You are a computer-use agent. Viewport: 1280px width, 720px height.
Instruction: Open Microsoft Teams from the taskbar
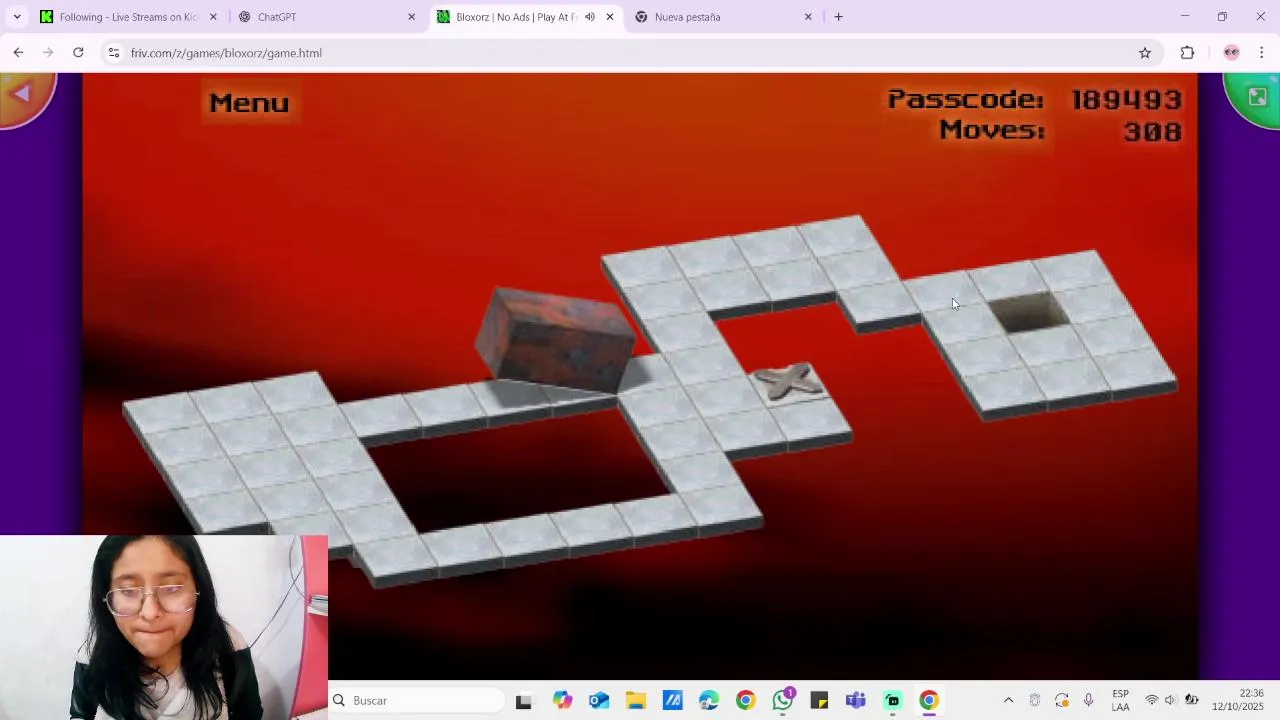(856, 701)
